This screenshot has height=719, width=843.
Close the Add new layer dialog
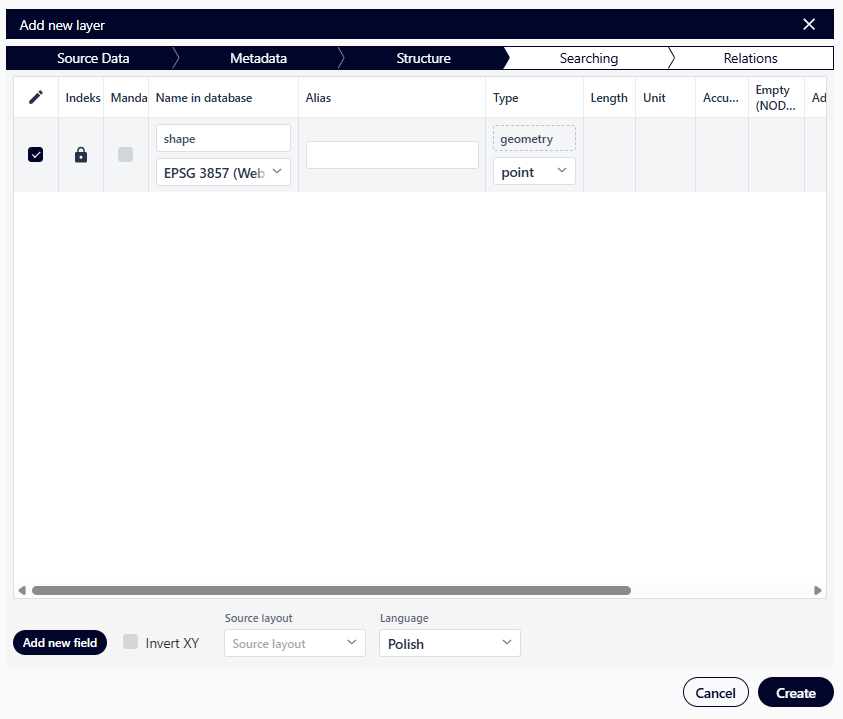coord(809,24)
